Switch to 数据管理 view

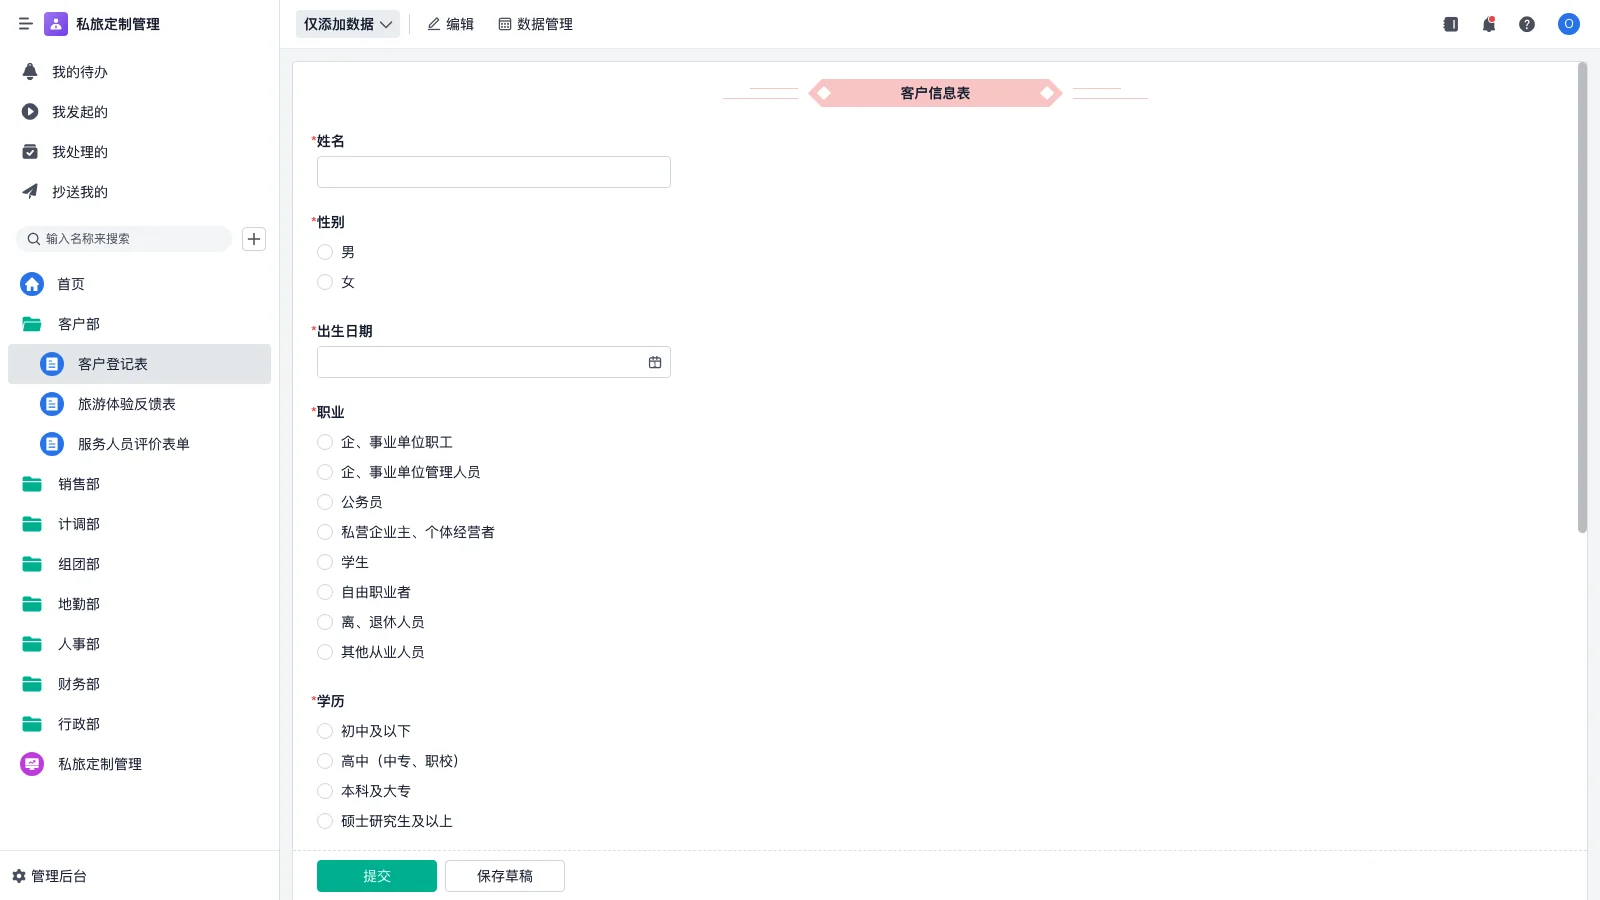coord(535,24)
